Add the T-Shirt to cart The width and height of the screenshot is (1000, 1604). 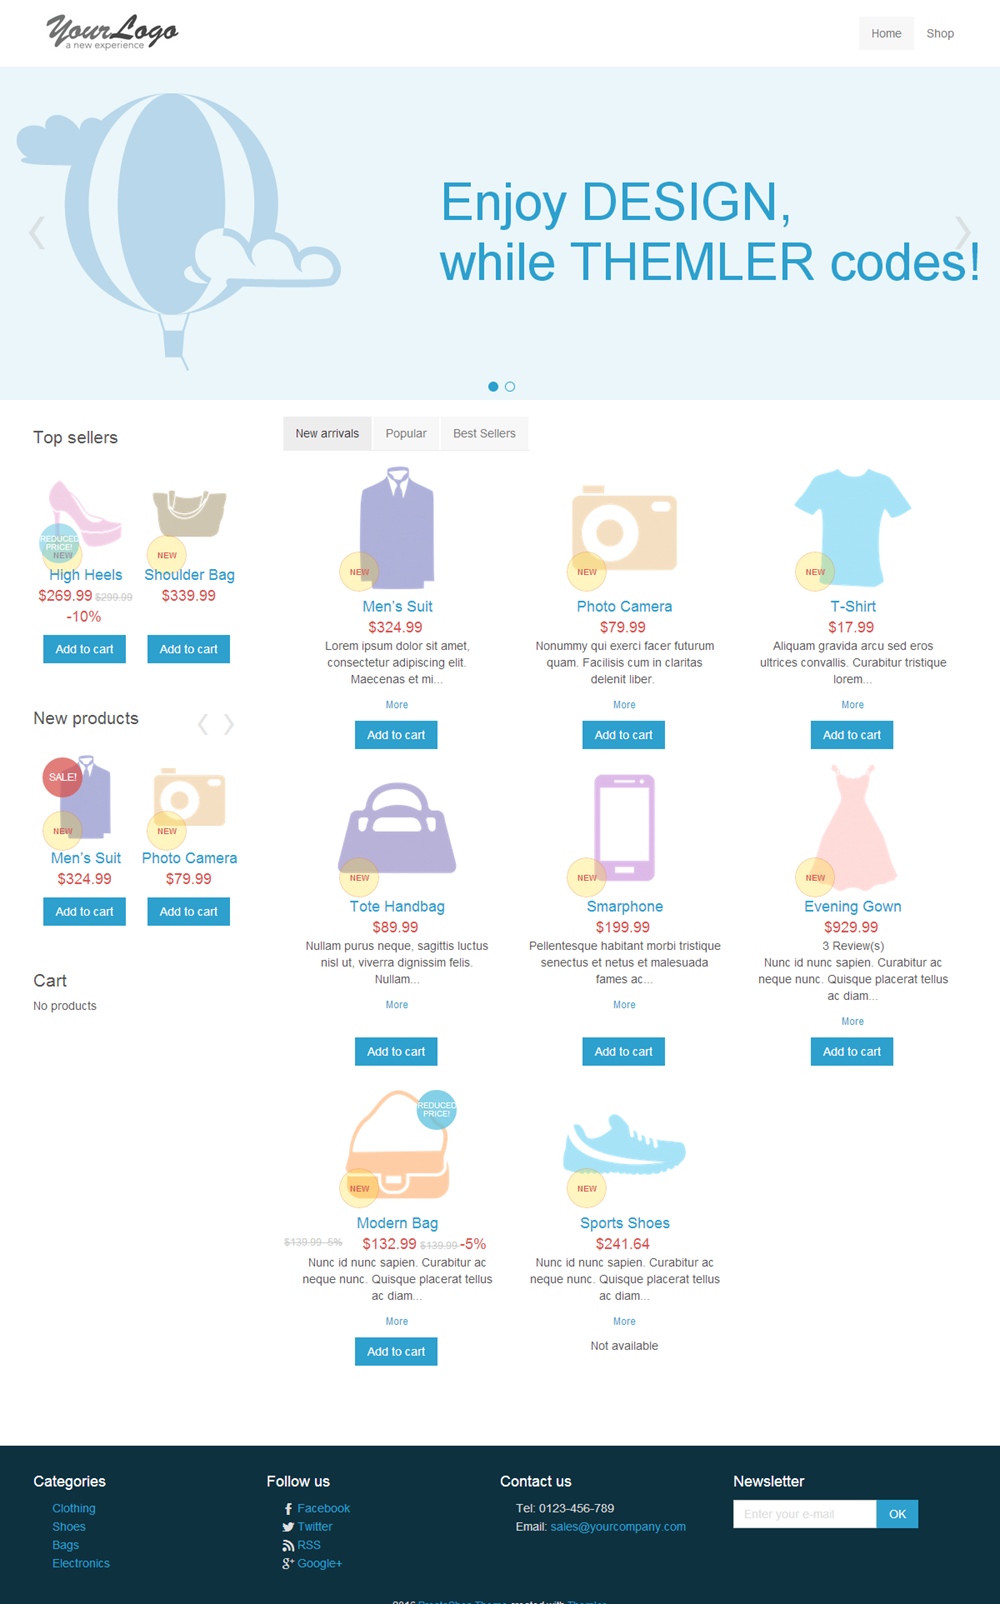pyautogui.click(x=852, y=735)
